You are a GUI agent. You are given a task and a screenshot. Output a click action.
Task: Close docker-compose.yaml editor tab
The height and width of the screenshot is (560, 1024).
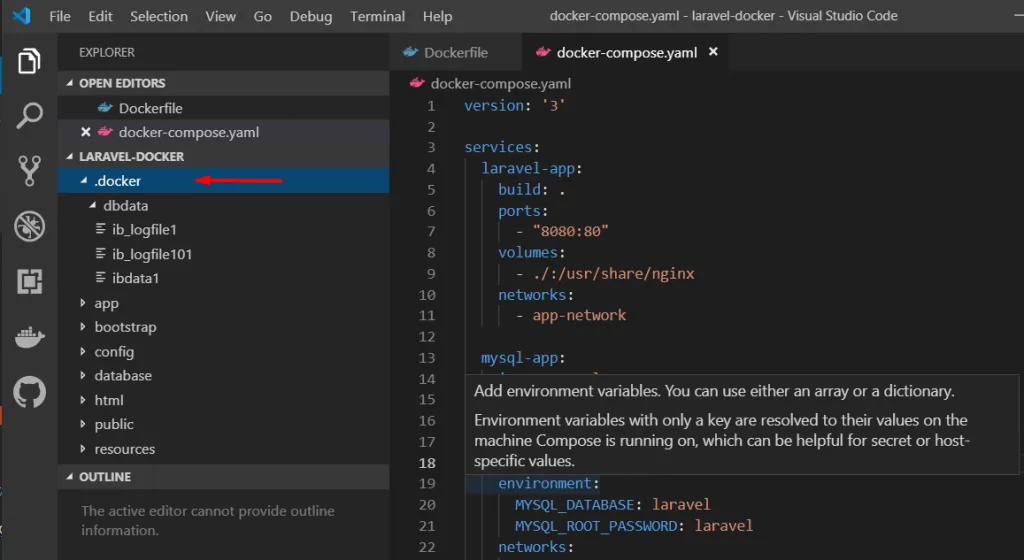point(713,52)
